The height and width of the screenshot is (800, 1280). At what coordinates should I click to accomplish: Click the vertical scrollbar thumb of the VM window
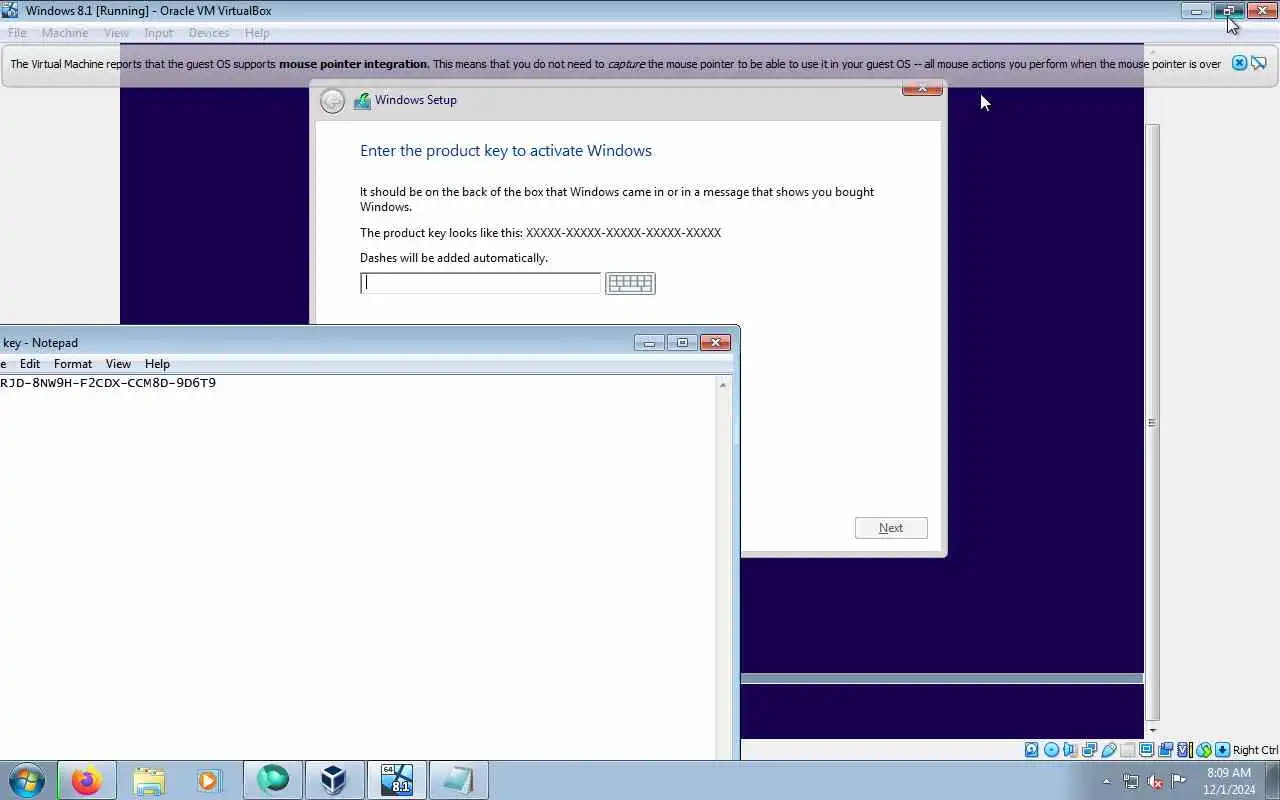[1152, 422]
